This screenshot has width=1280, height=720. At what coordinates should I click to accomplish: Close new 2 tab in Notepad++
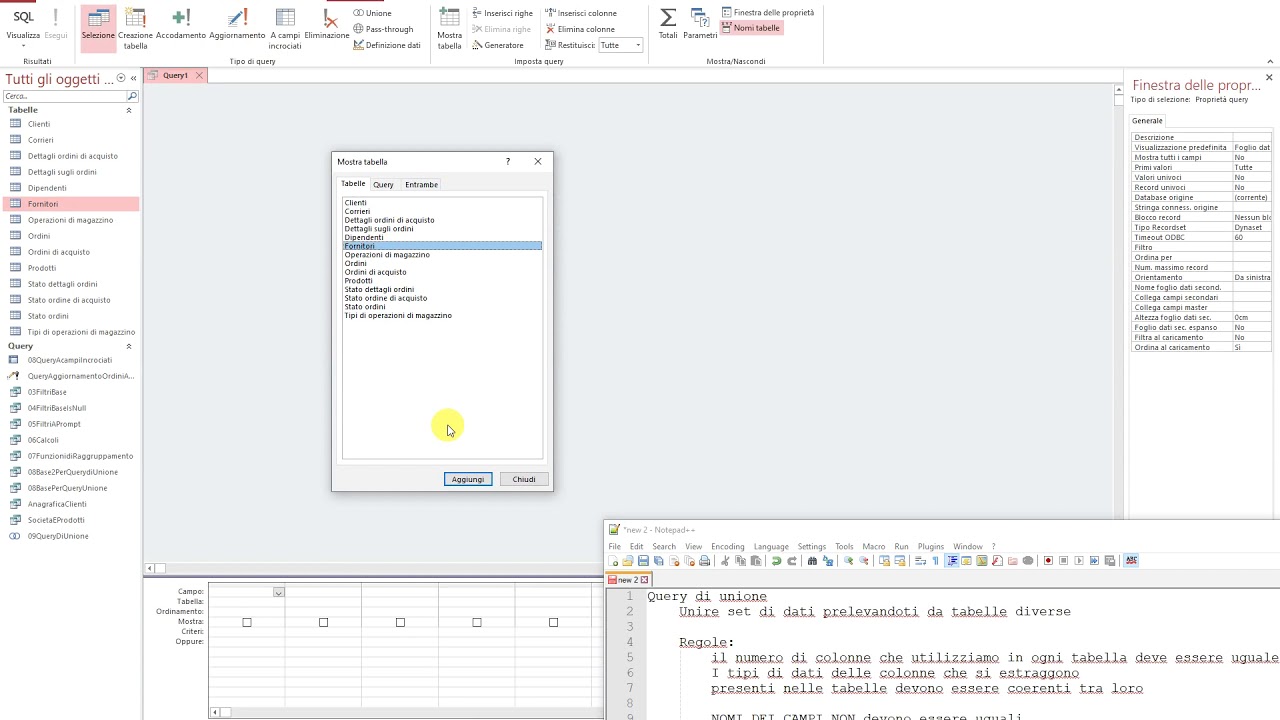(645, 580)
